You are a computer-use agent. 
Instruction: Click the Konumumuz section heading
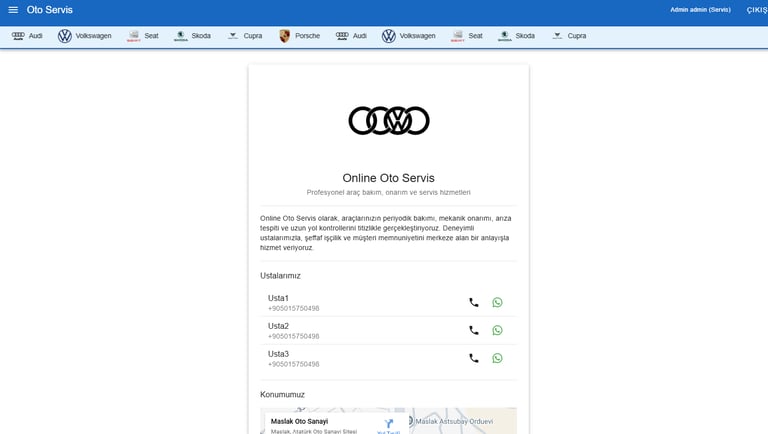tap(282, 394)
